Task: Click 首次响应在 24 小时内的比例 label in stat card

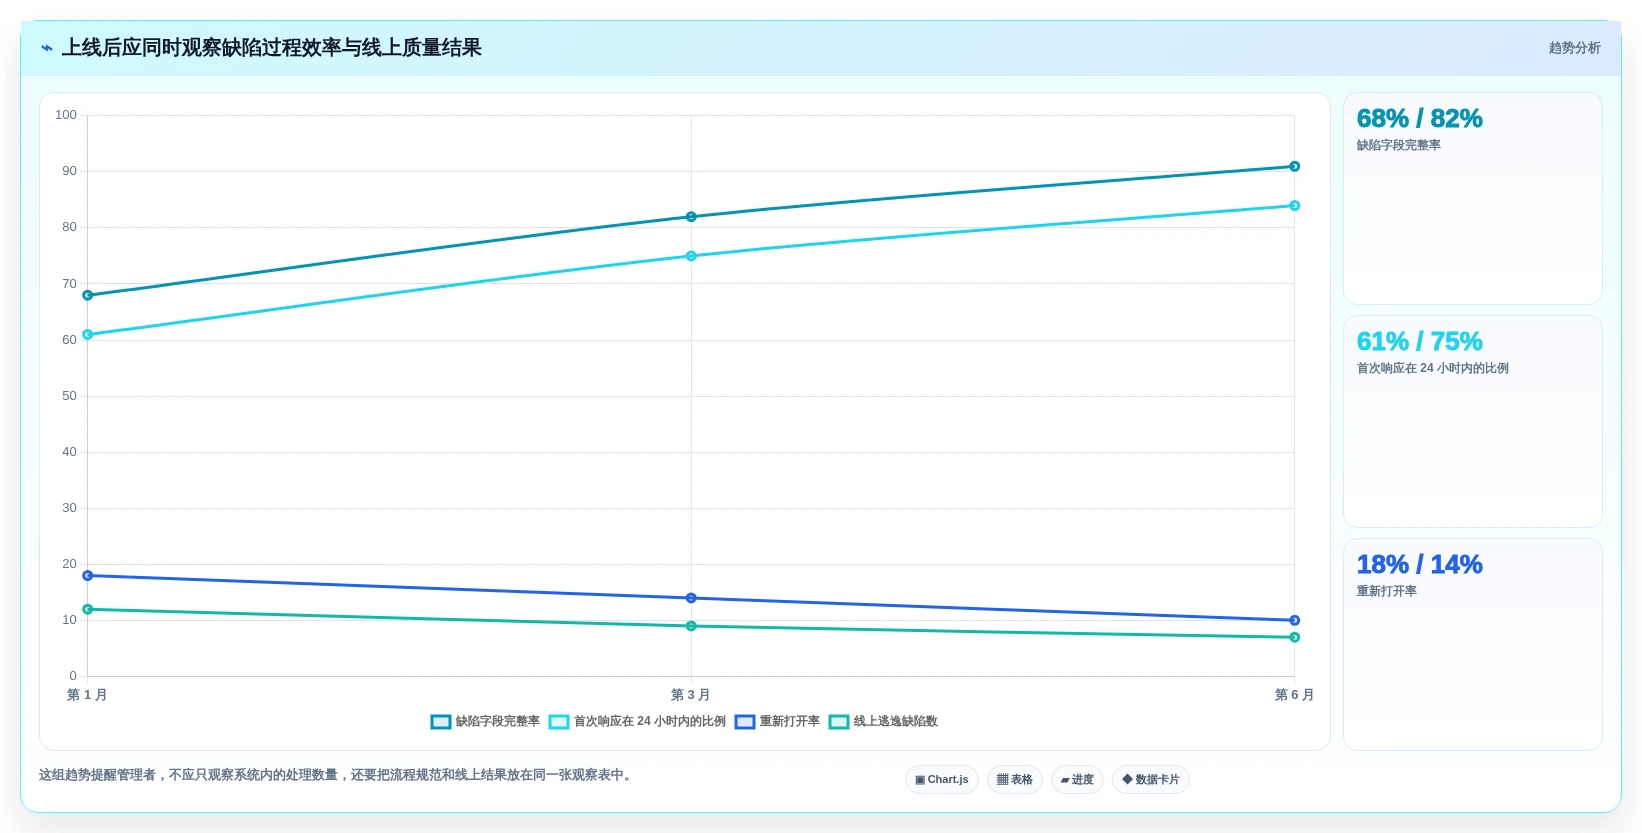Action: coord(1432,369)
